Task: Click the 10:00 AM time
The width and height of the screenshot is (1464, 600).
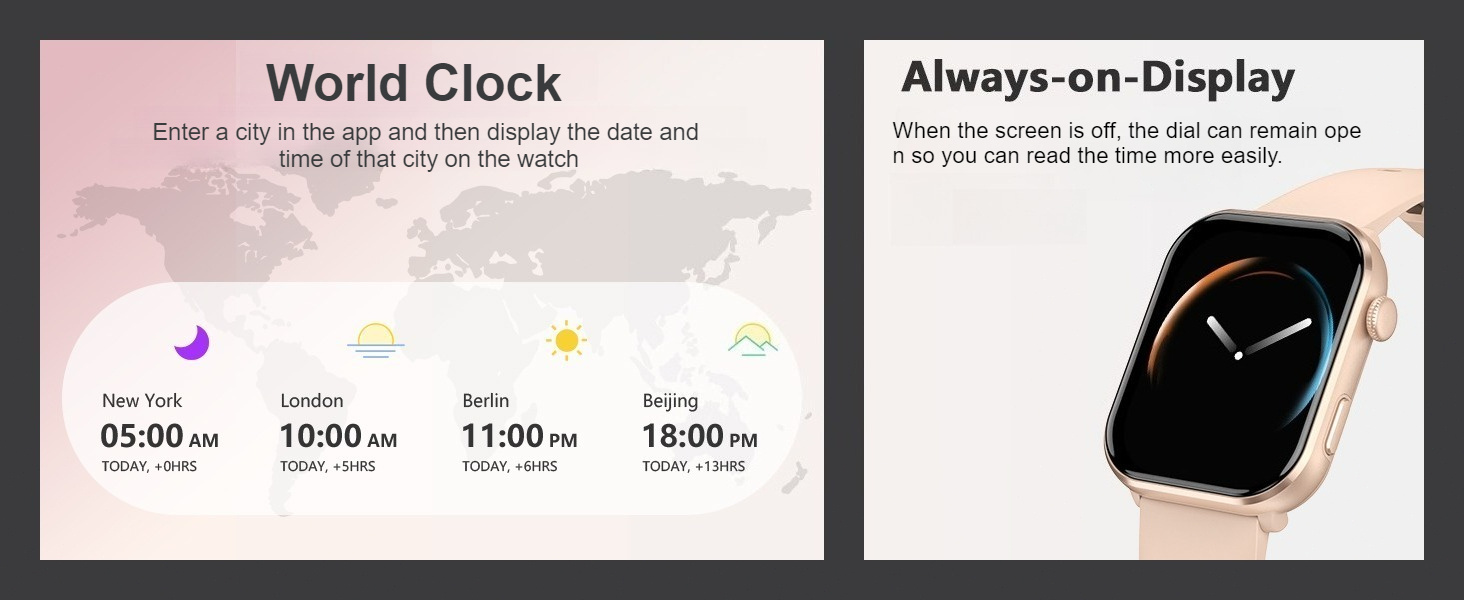Action: pyautogui.click(x=338, y=437)
